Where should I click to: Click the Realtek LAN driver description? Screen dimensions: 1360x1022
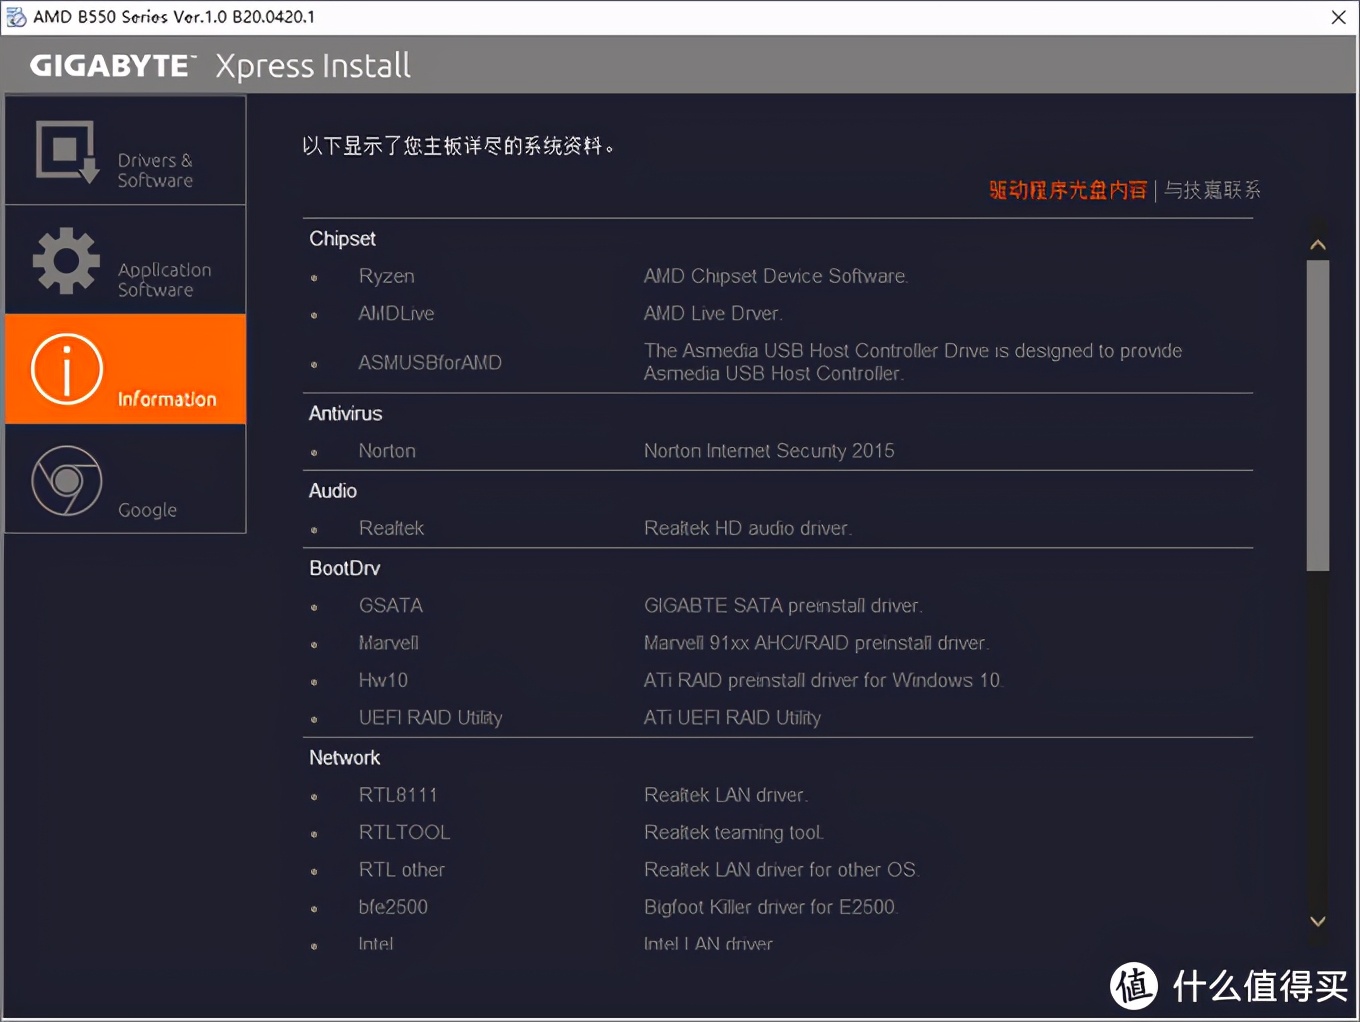[725, 795]
